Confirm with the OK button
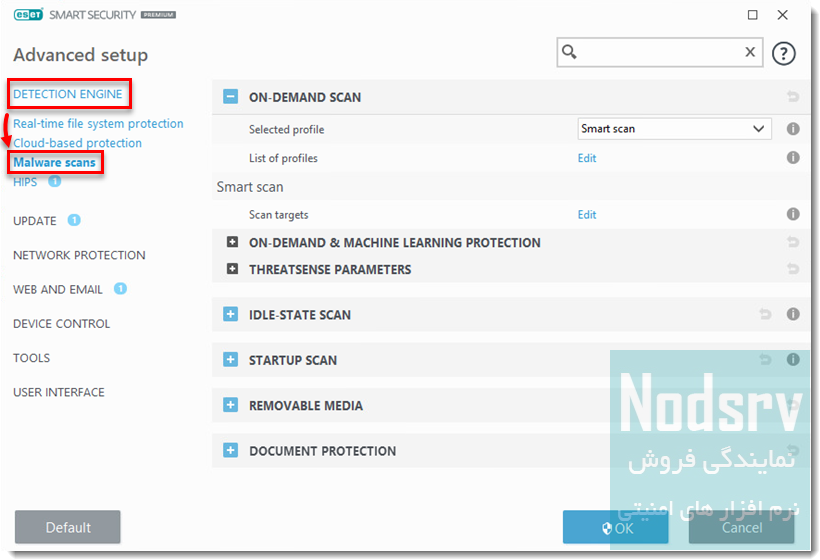 tap(616, 527)
